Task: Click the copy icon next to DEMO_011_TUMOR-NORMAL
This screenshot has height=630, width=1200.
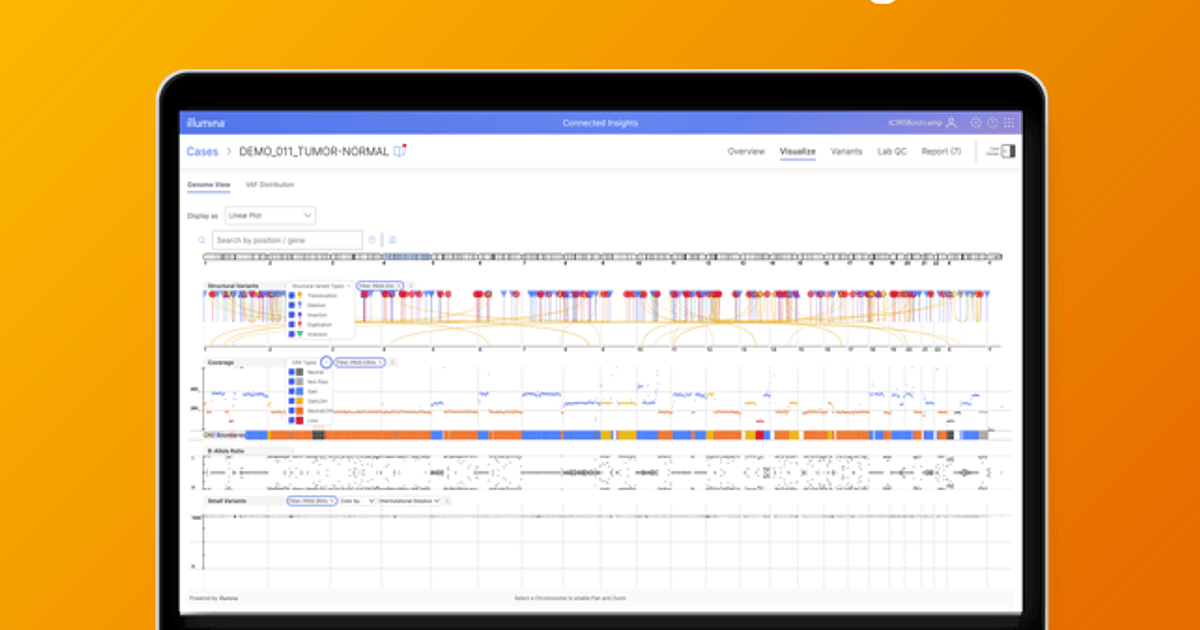Action: click(399, 150)
